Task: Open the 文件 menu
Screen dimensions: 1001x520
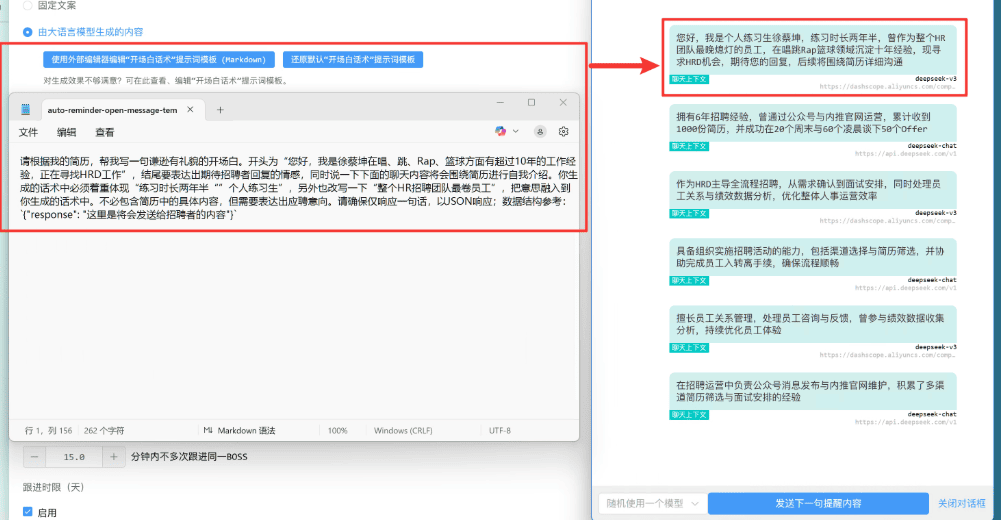Action: coord(28,133)
